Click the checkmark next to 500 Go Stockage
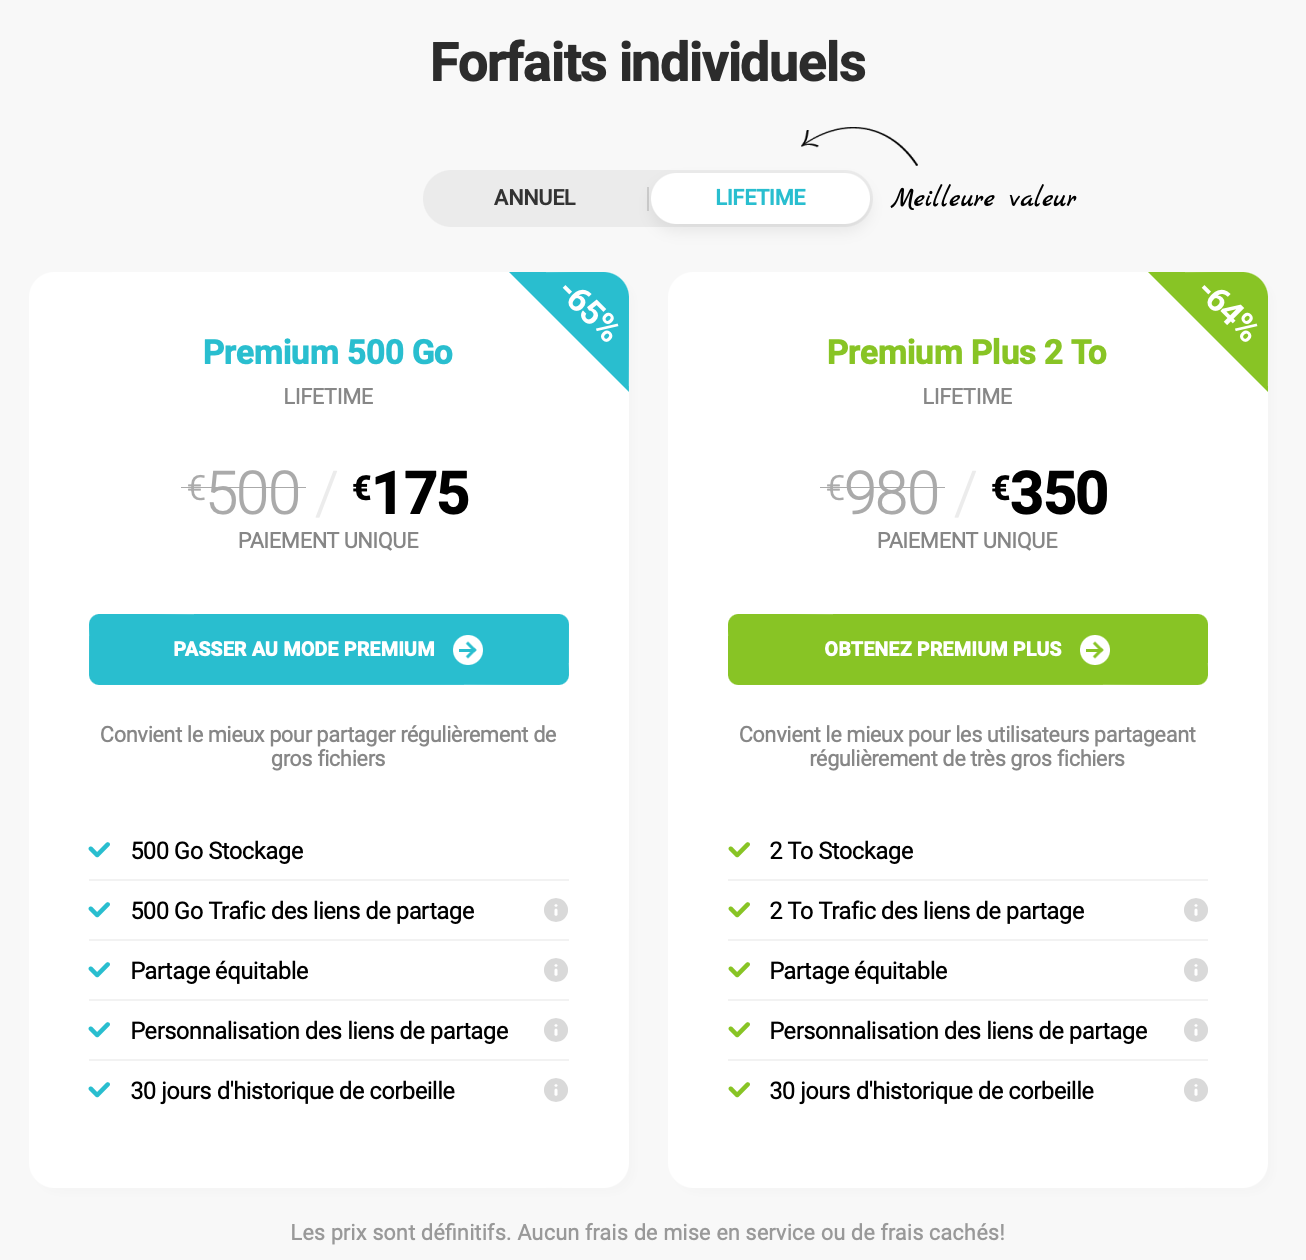The image size is (1306, 1260). click(x=99, y=850)
